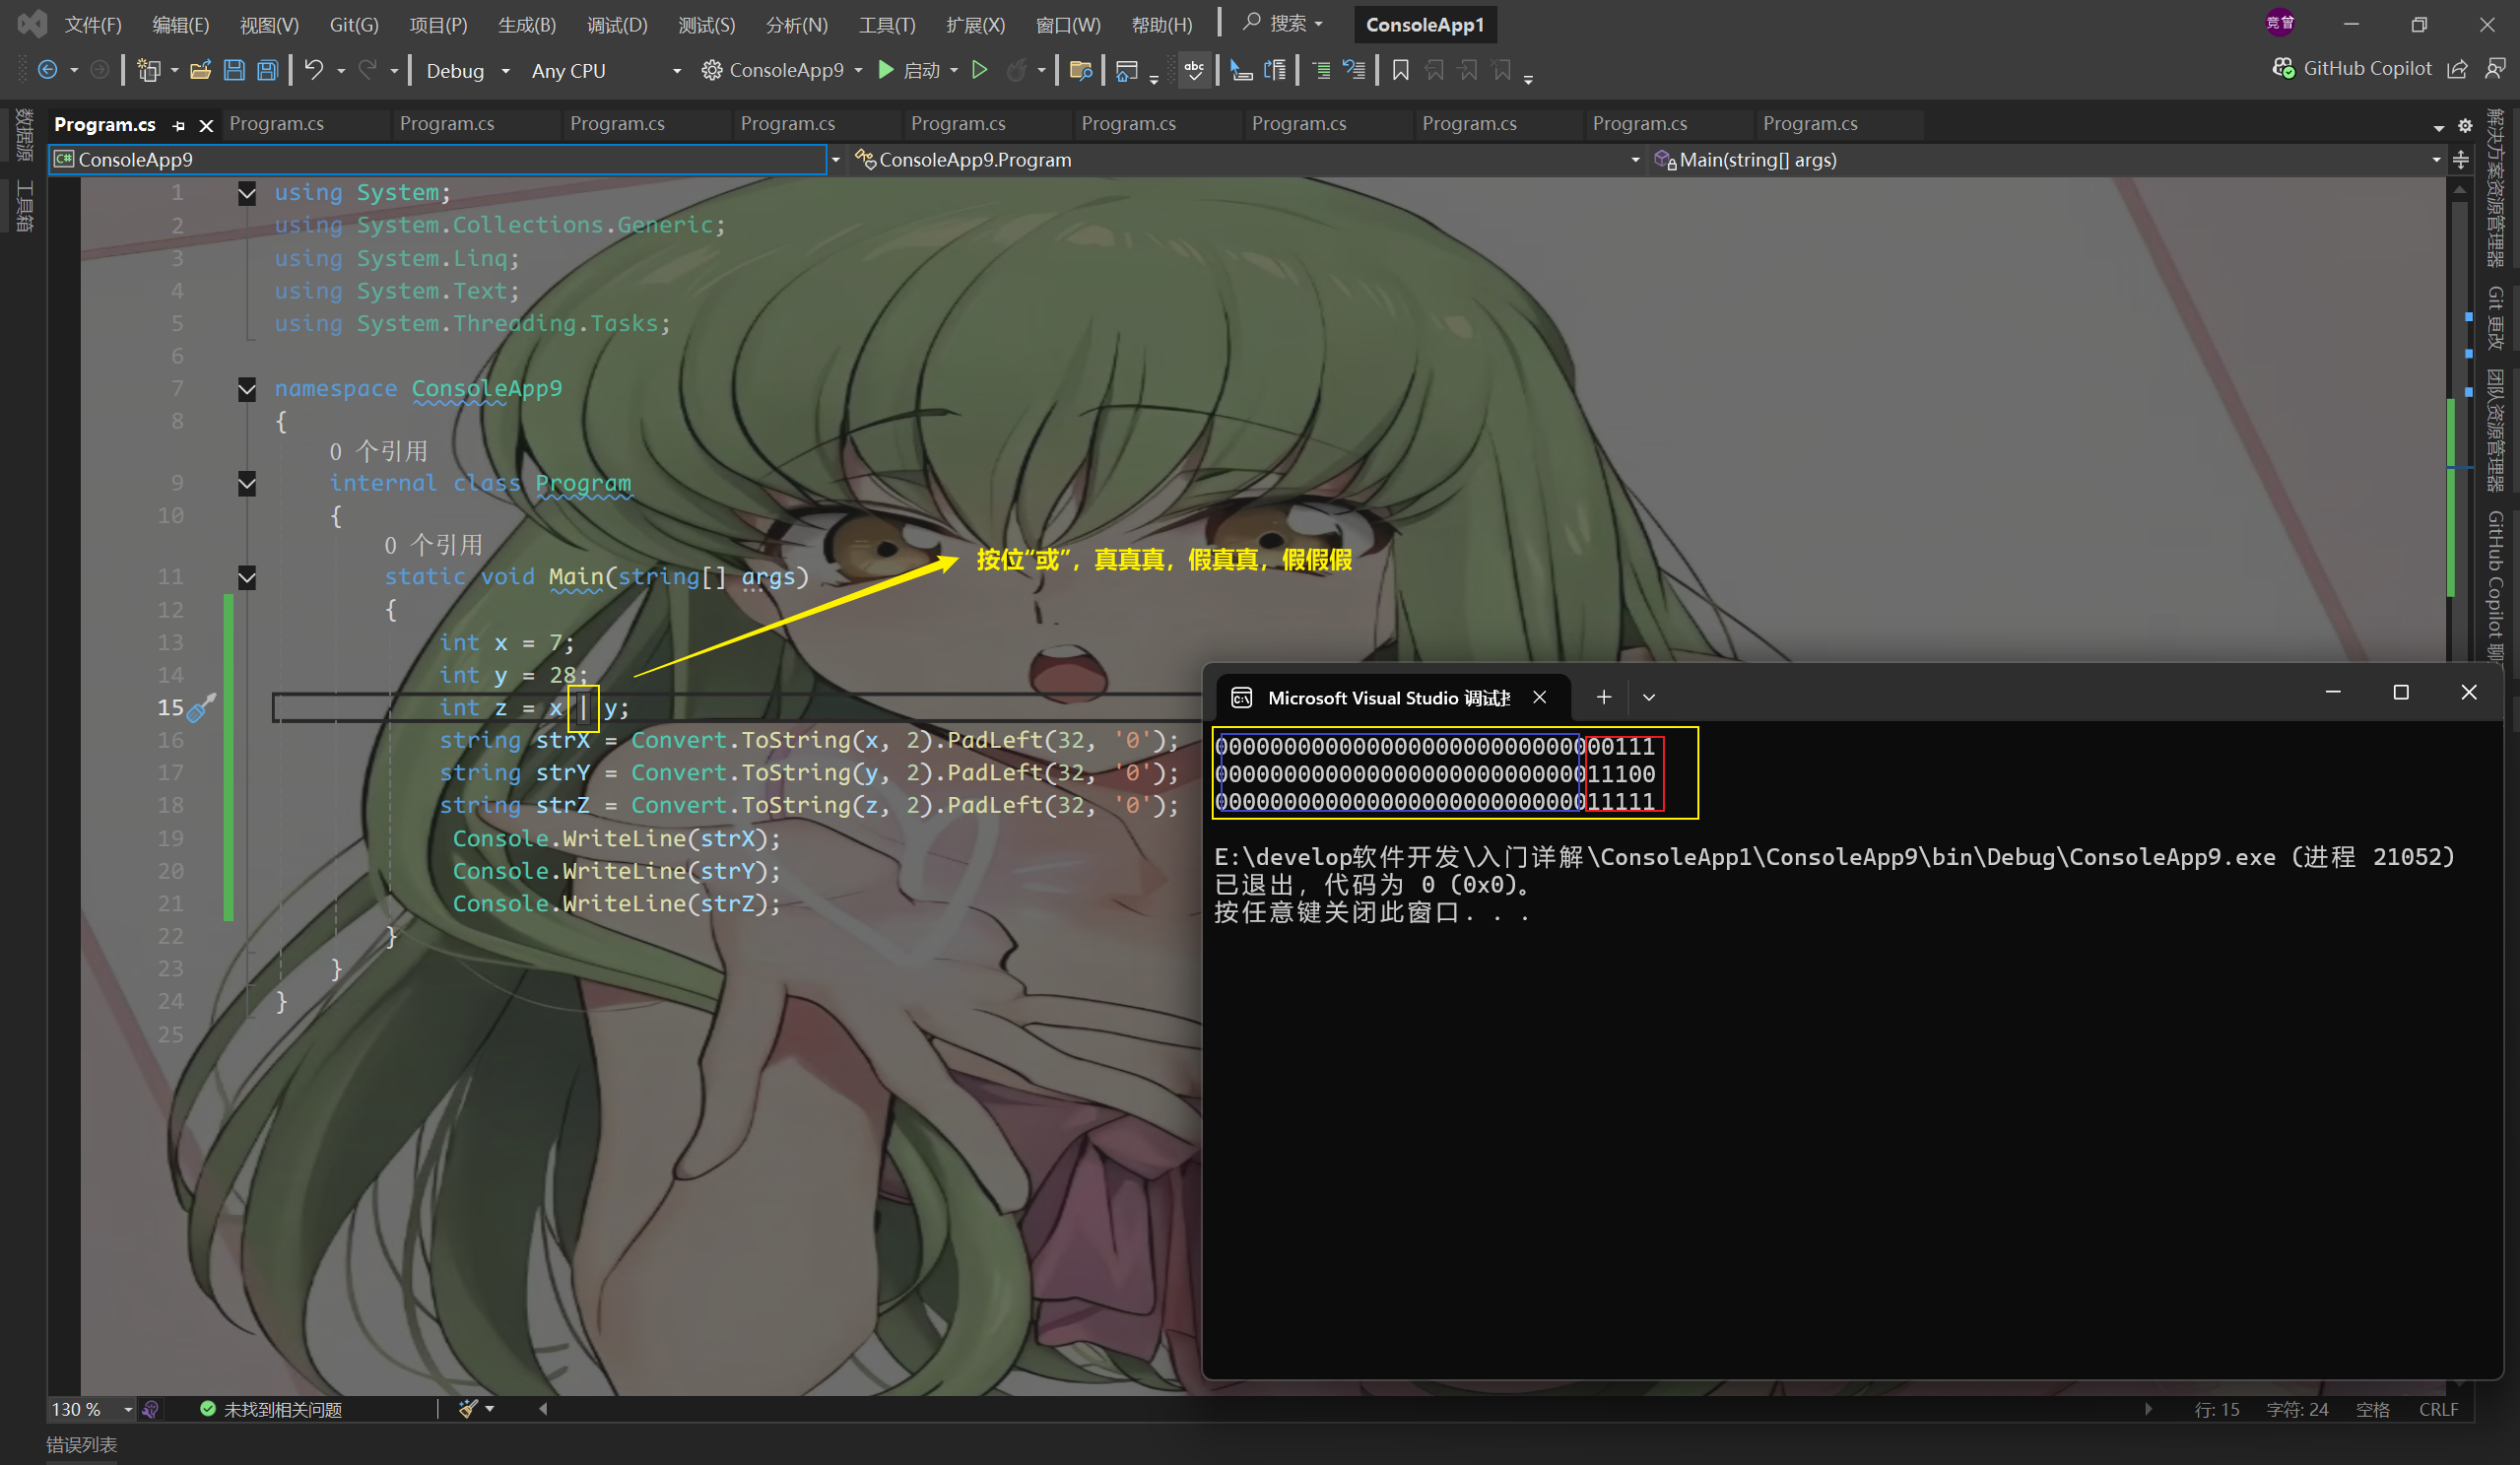The height and width of the screenshot is (1465, 2520).
Task: Click the code cleanup broom icon
Action: coord(468,1409)
